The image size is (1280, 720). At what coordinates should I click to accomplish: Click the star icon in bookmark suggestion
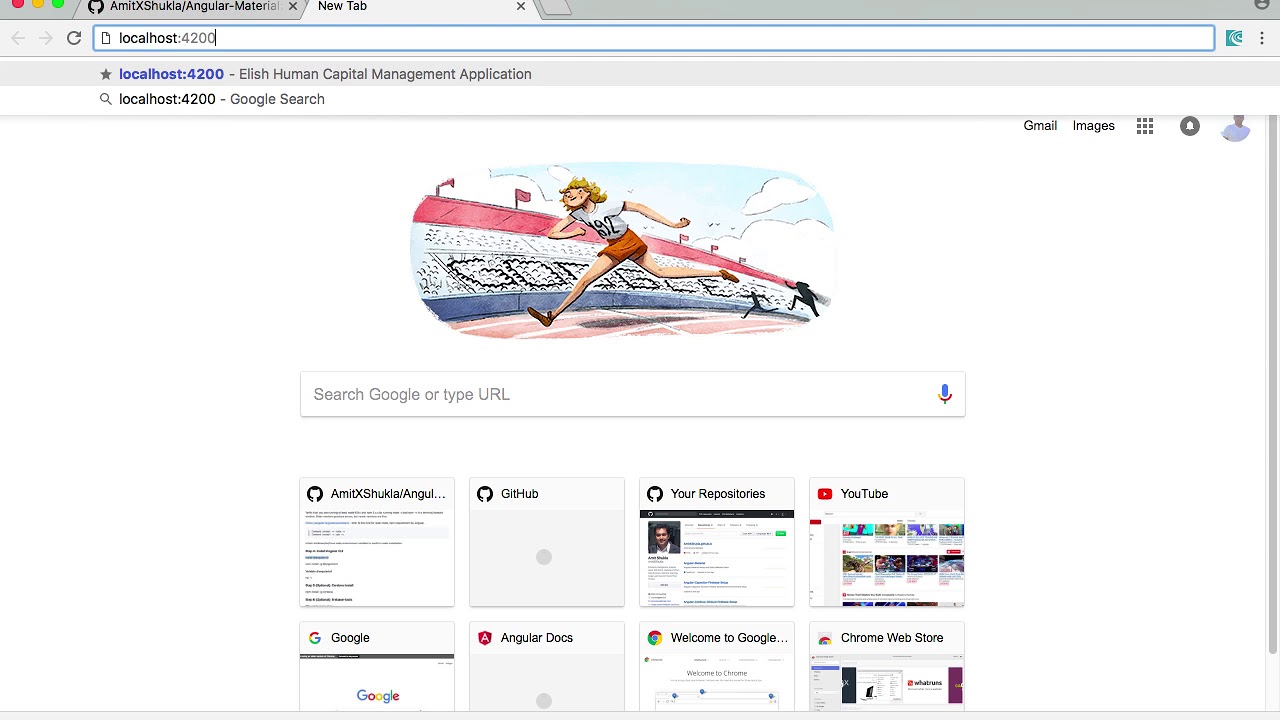tap(106, 74)
